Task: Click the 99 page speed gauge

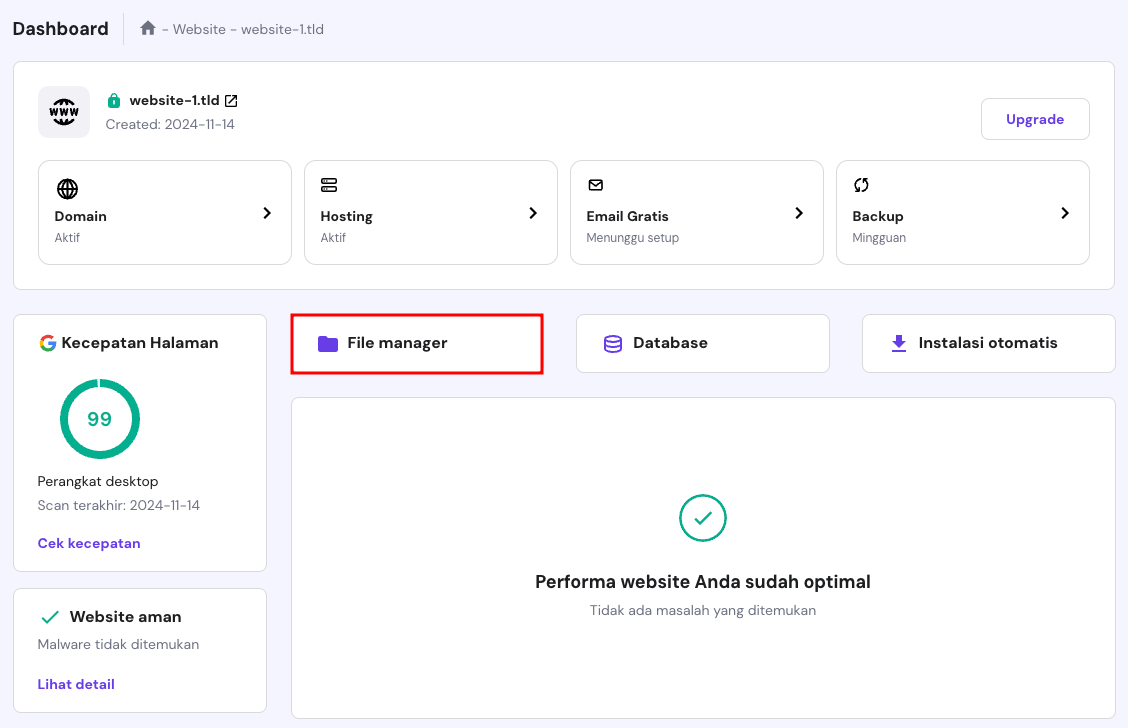Action: pos(100,419)
